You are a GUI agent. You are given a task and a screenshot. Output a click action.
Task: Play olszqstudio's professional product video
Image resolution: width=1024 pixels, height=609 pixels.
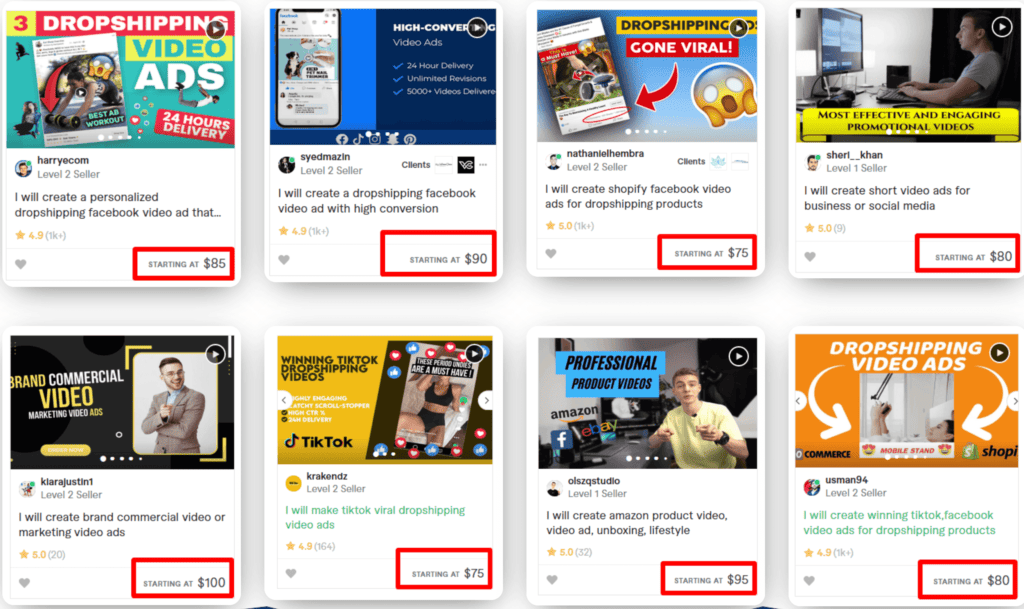pos(739,356)
